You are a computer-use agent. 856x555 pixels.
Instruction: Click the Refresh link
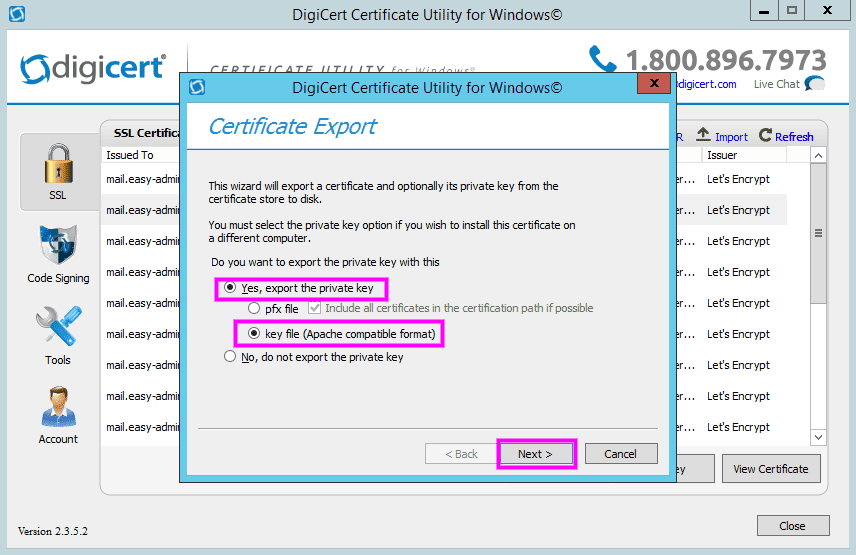(x=794, y=137)
